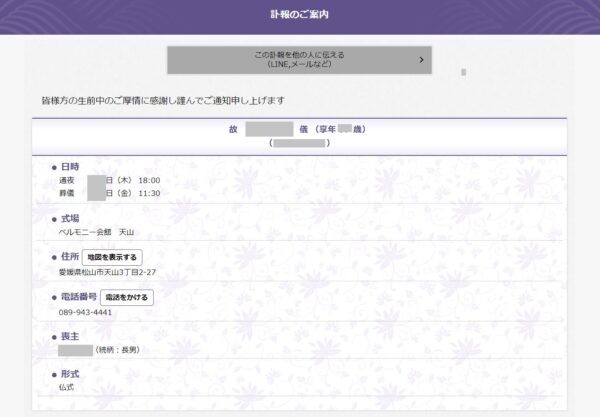Click the phone number 089-943-4441

pos(85,312)
